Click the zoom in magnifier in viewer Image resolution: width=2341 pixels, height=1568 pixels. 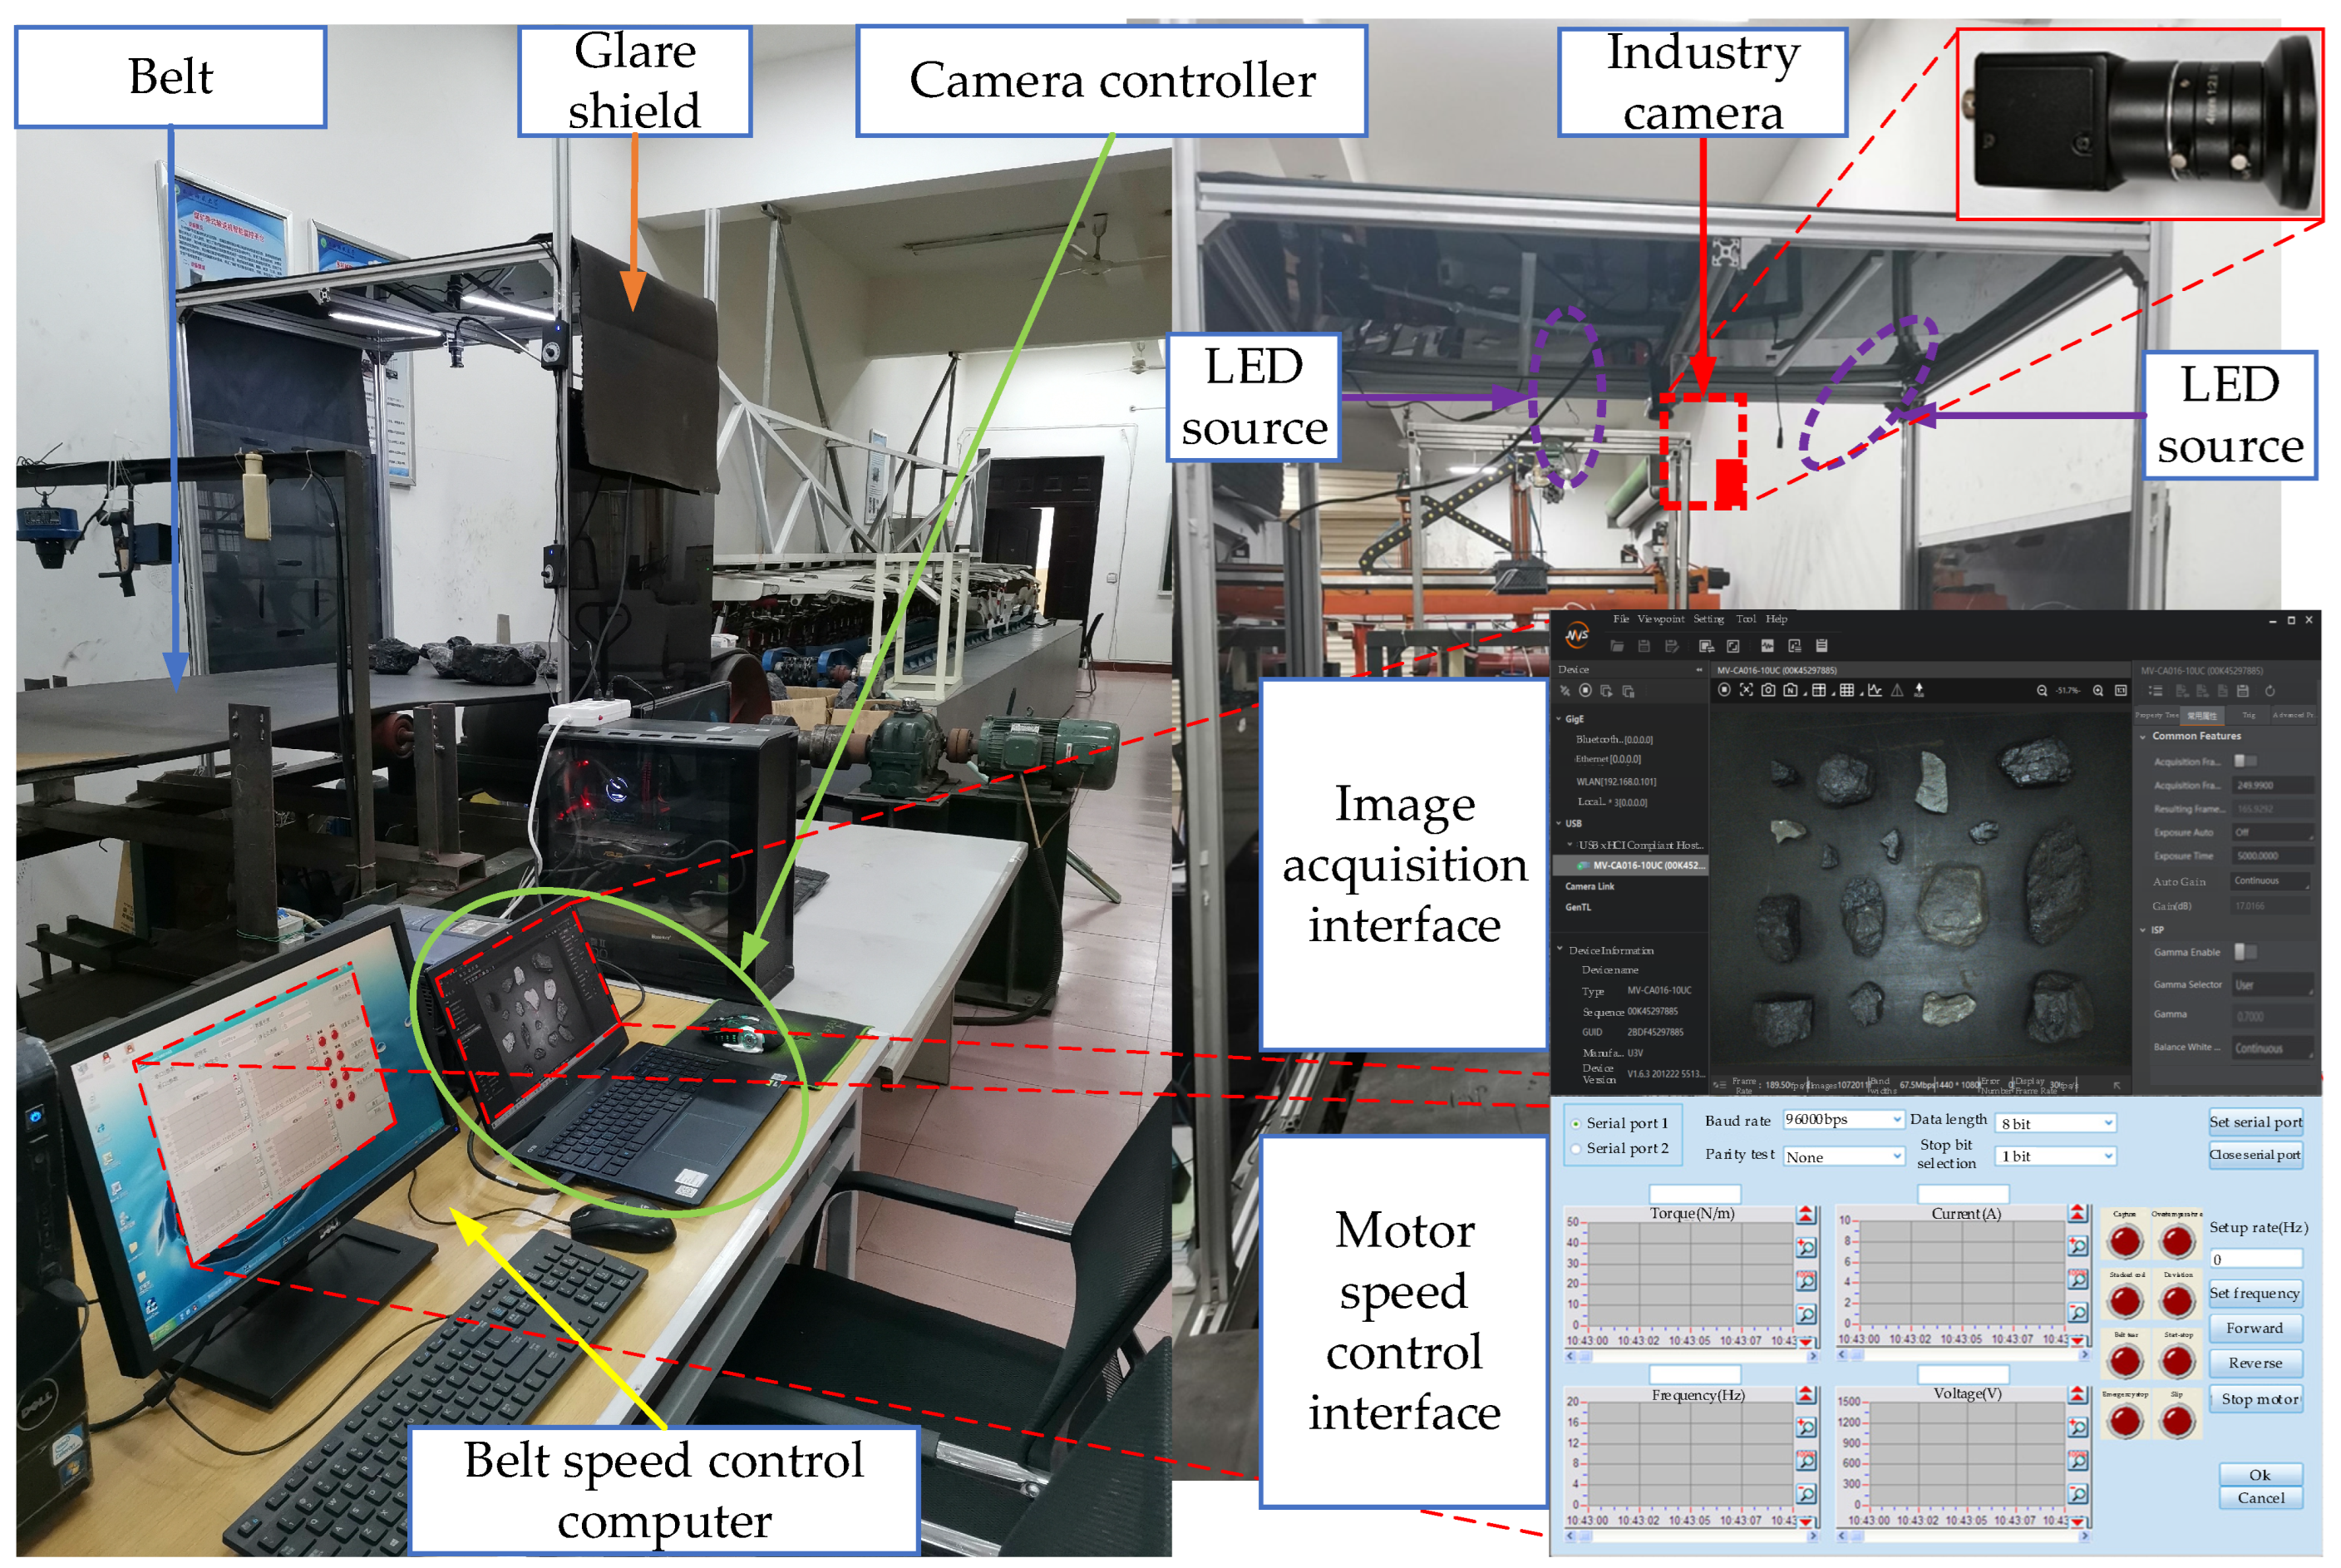(x=2098, y=691)
